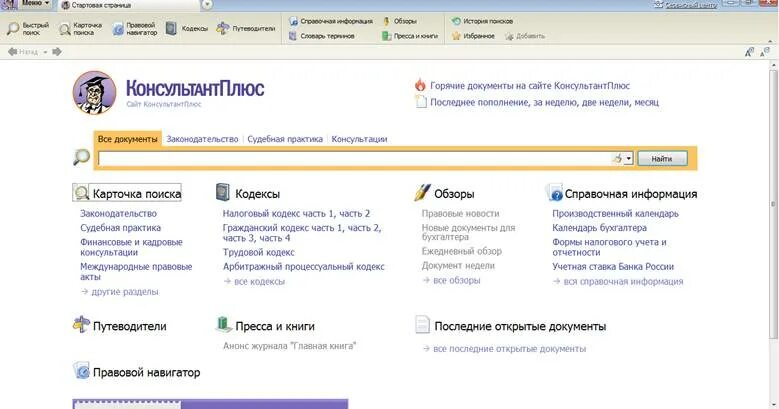Open Справочная информация in the toolbar
The height and width of the screenshot is (409, 779).
coord(330,21)
